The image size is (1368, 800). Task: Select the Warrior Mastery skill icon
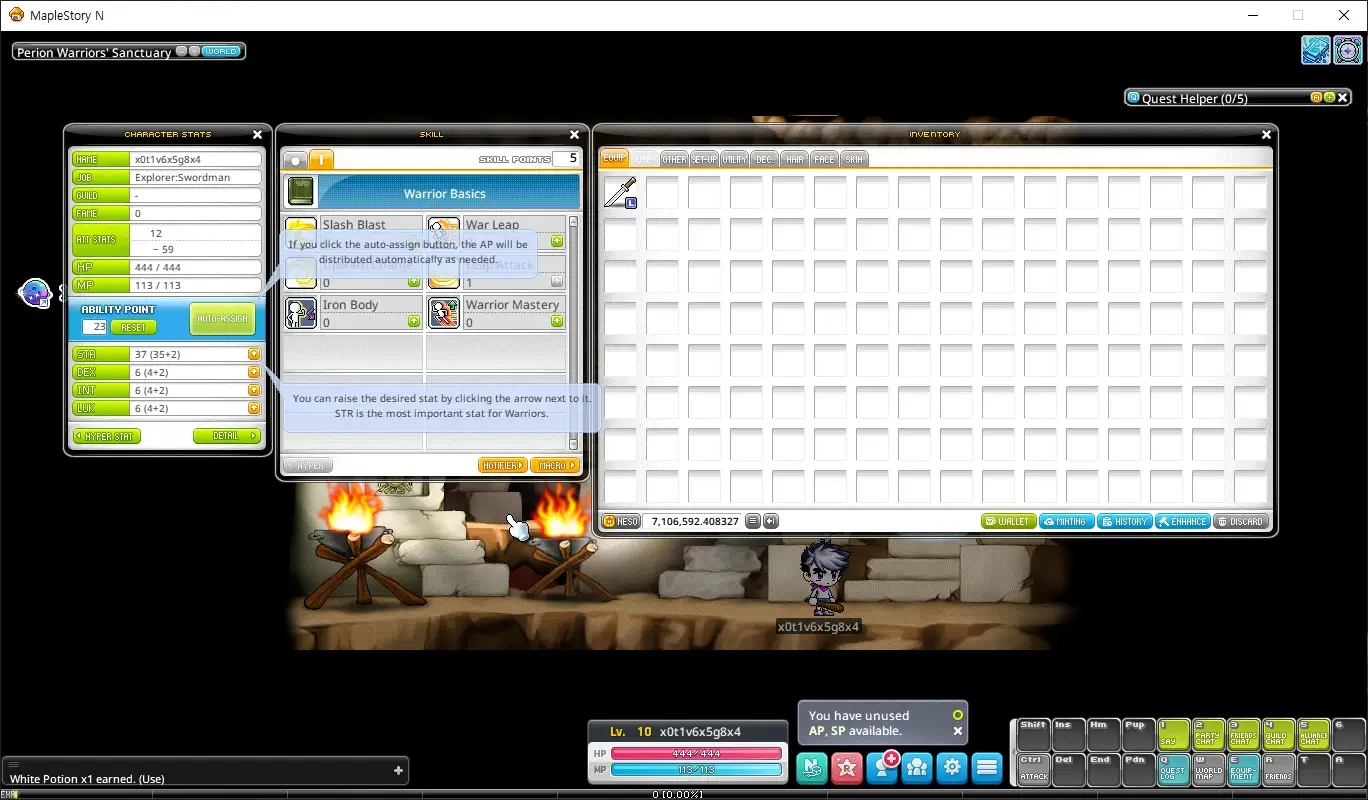click(x=444, y=313)
